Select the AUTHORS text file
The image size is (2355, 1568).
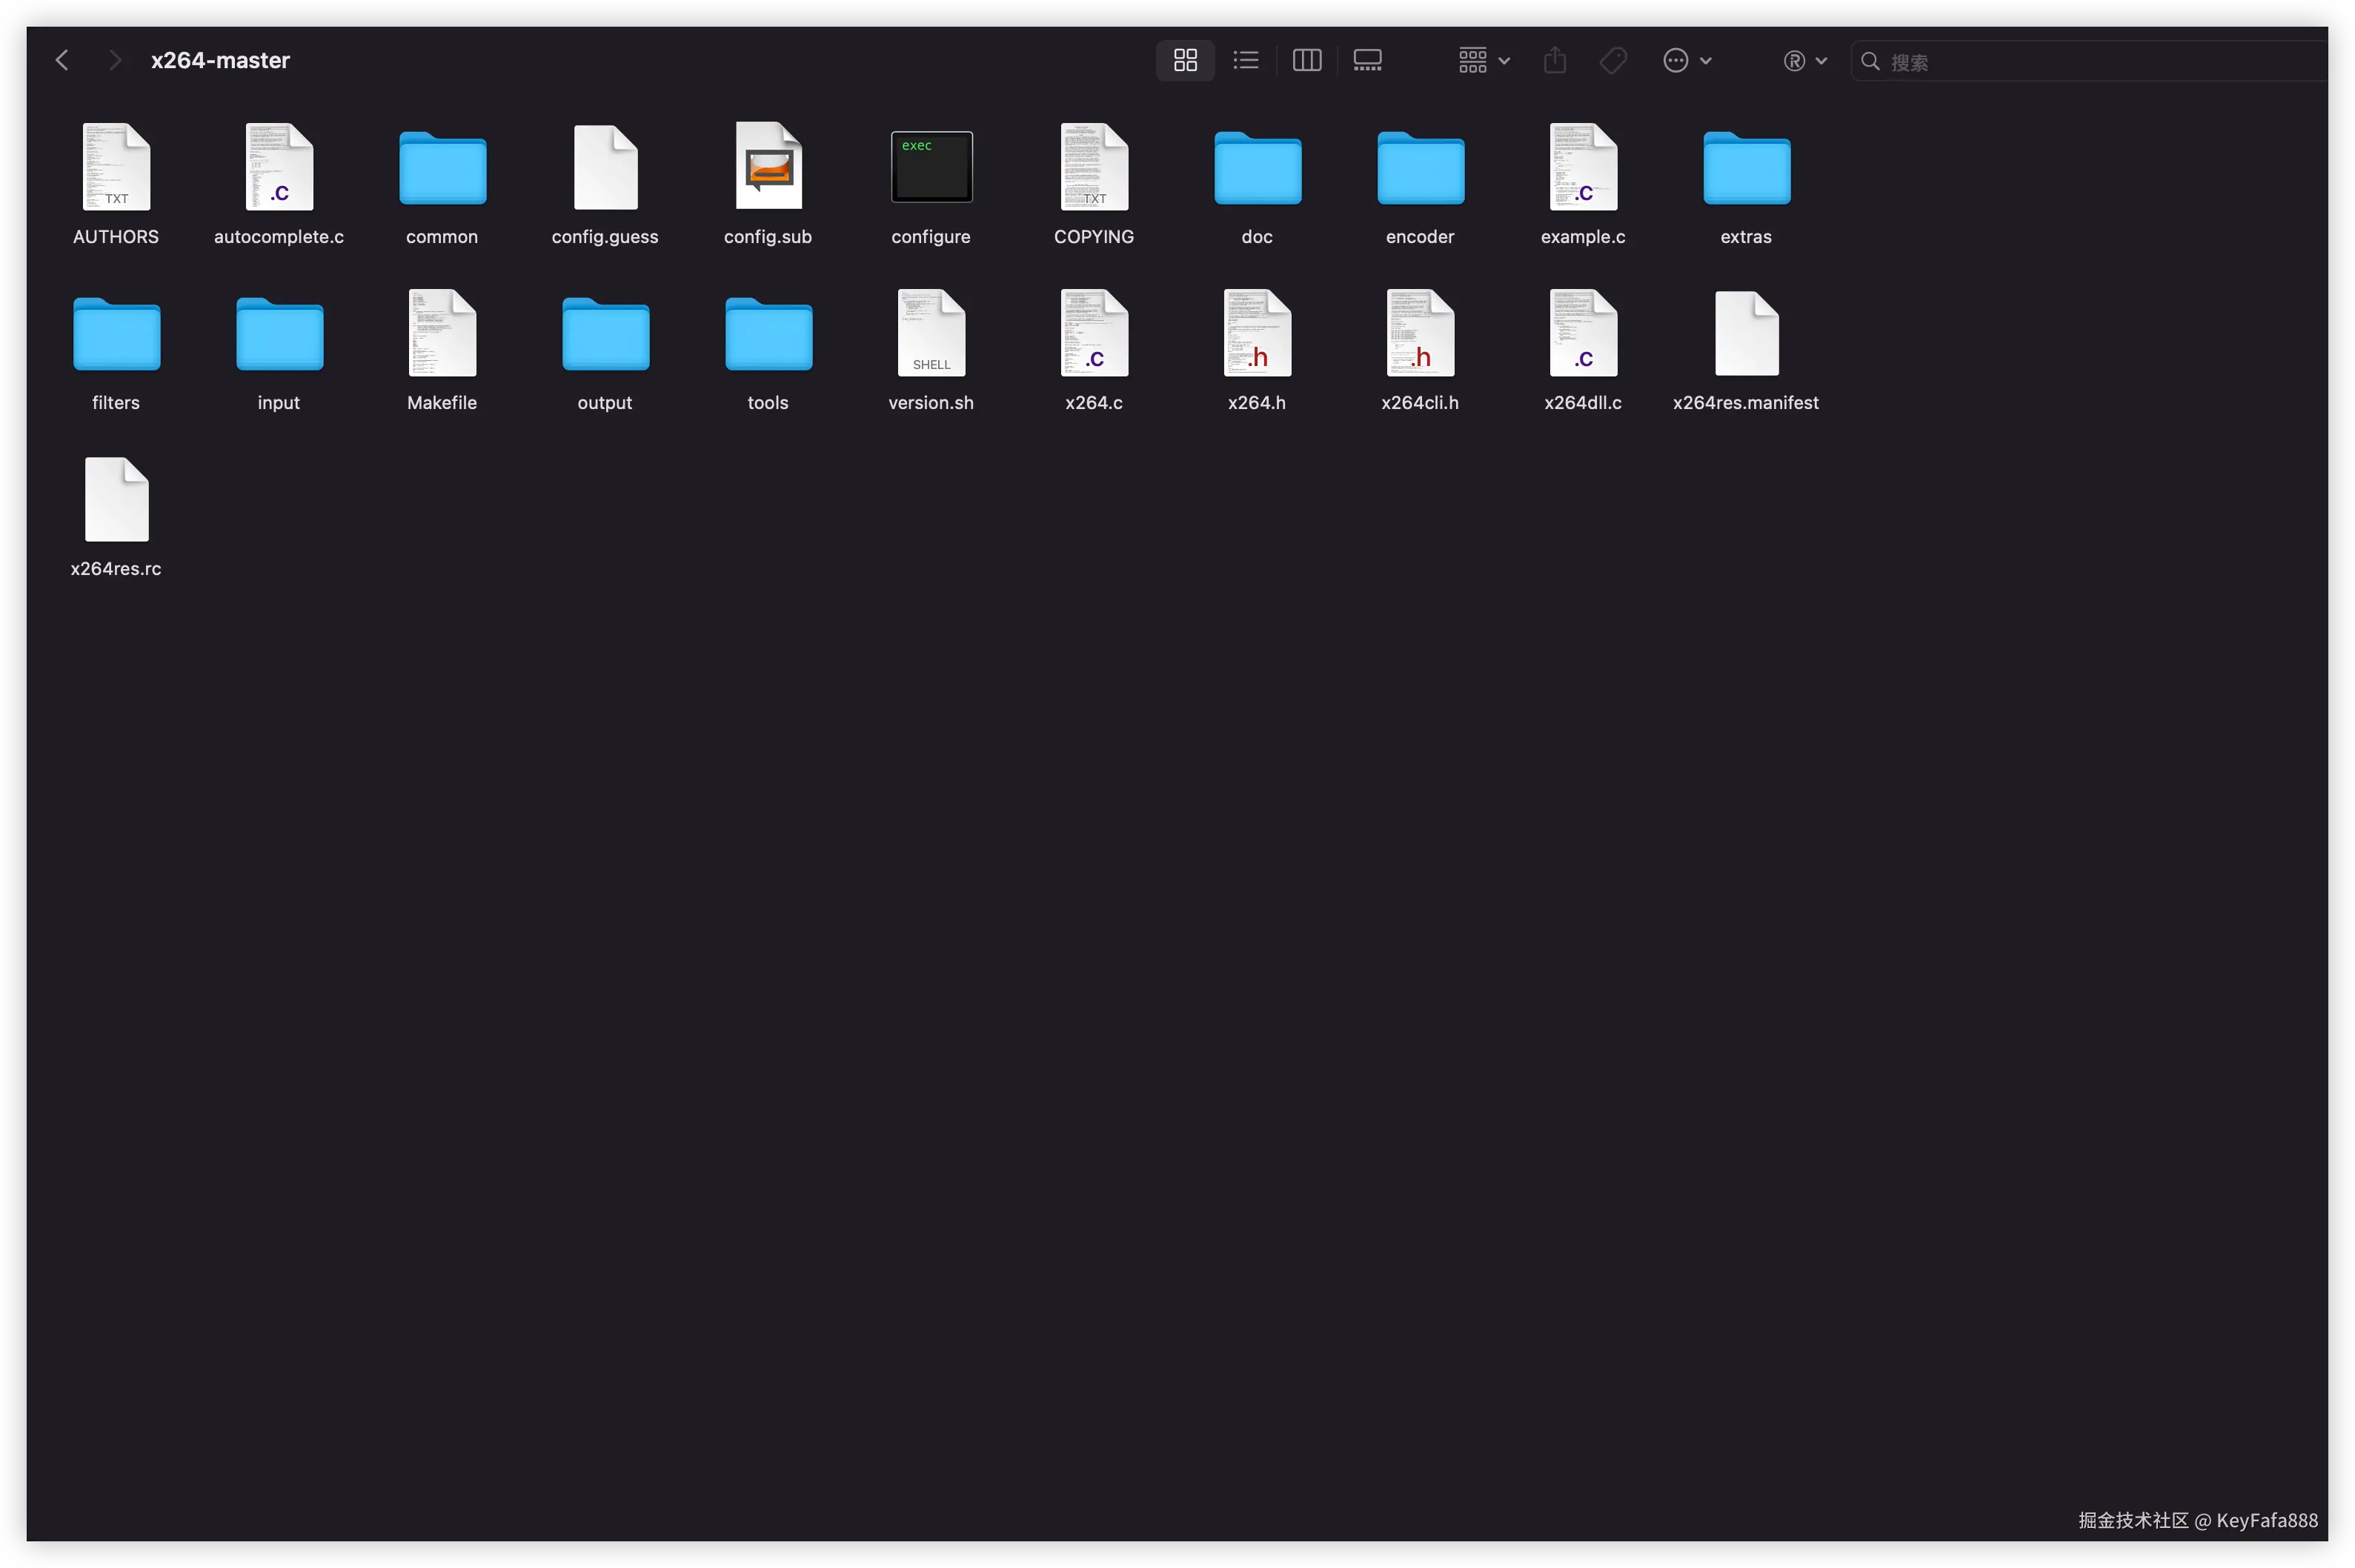coord(116,167)
